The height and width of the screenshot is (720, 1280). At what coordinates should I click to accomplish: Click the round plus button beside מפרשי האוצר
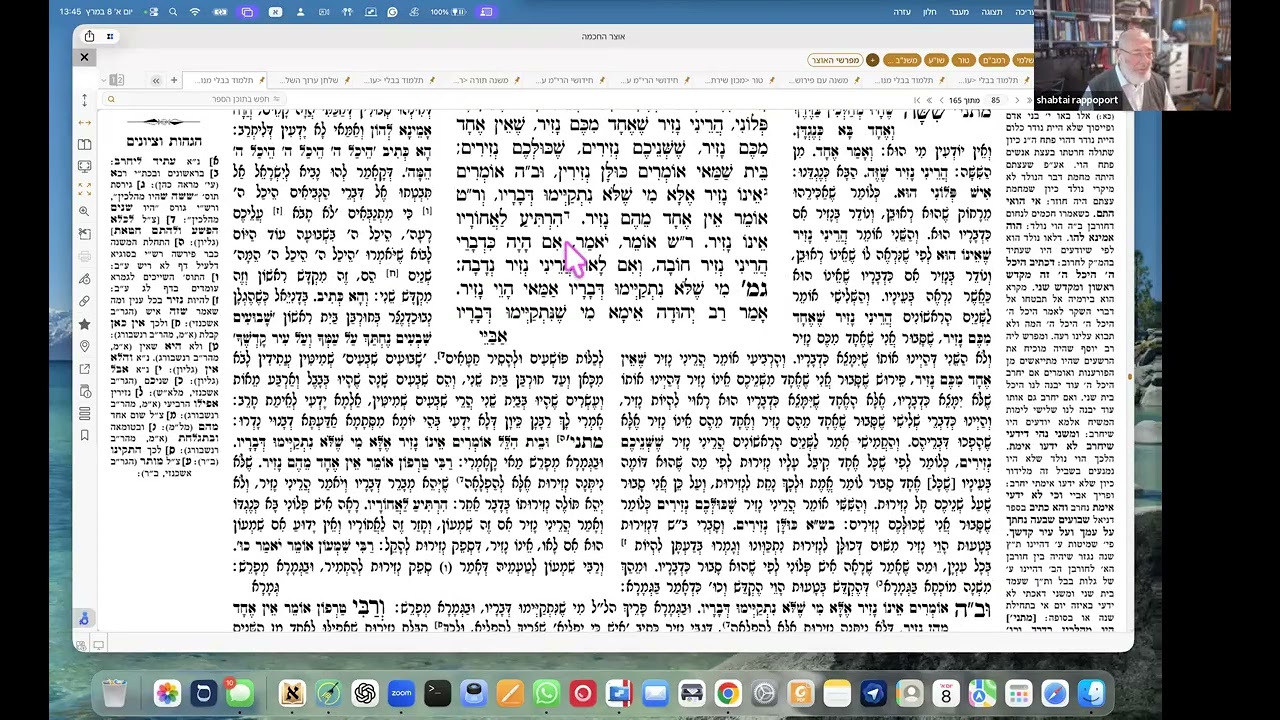[872, 60]
